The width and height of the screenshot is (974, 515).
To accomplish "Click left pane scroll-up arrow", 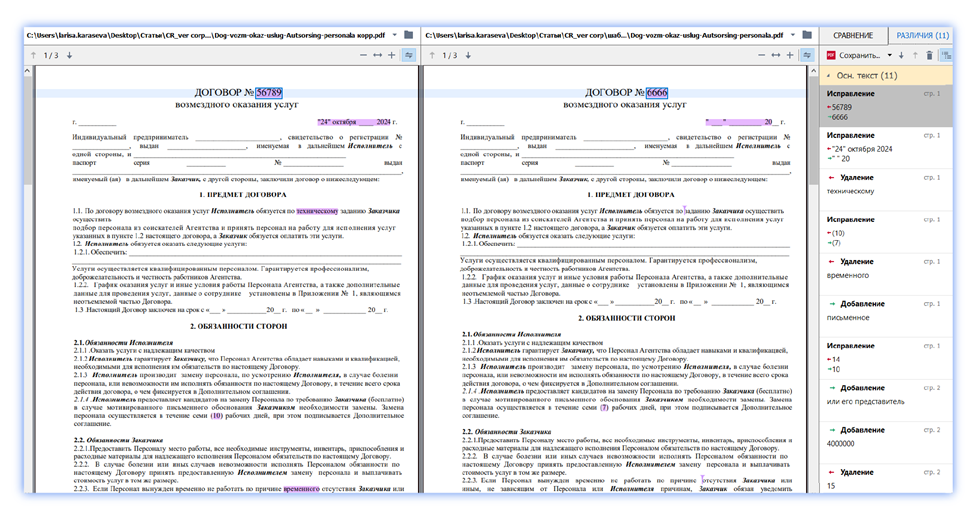I will tap(27, 71).
